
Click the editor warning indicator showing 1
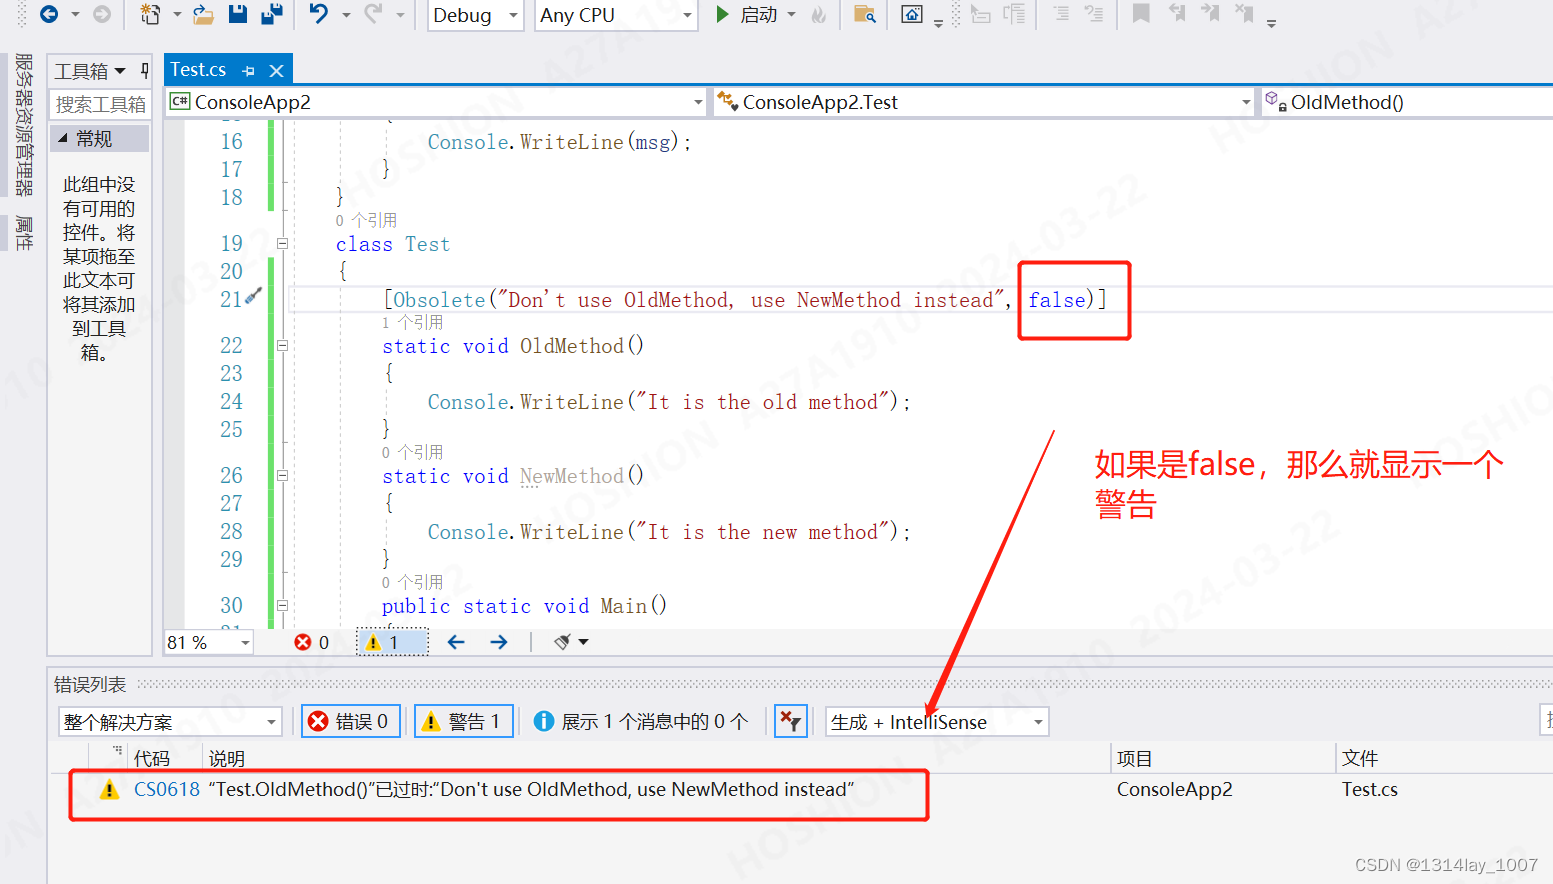pyautogui.click(x=392, y=642)
